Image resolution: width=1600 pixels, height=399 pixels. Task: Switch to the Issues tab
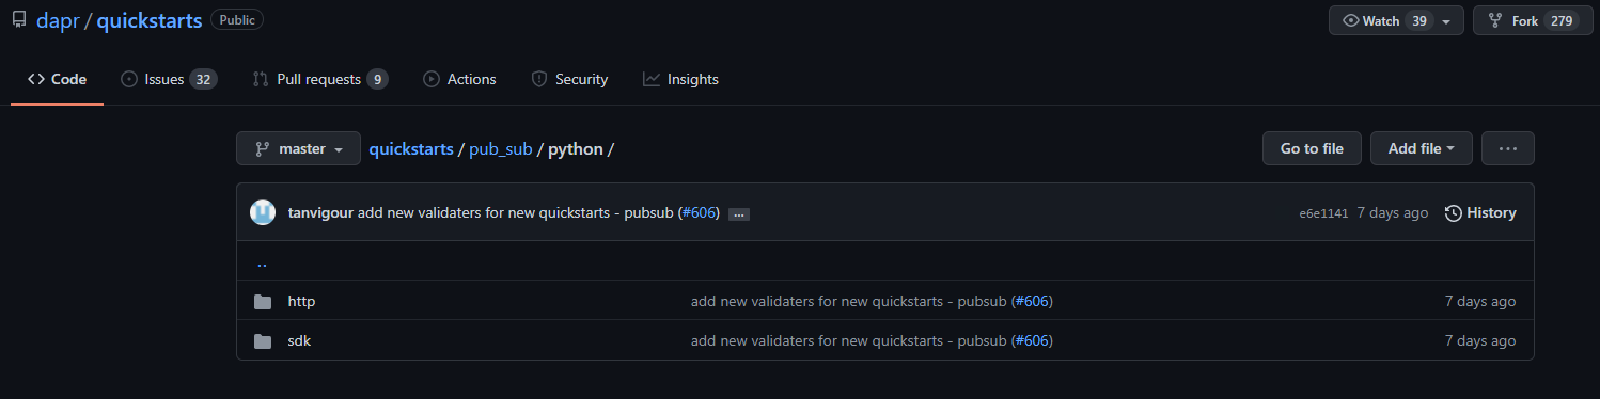pos(168,79)
